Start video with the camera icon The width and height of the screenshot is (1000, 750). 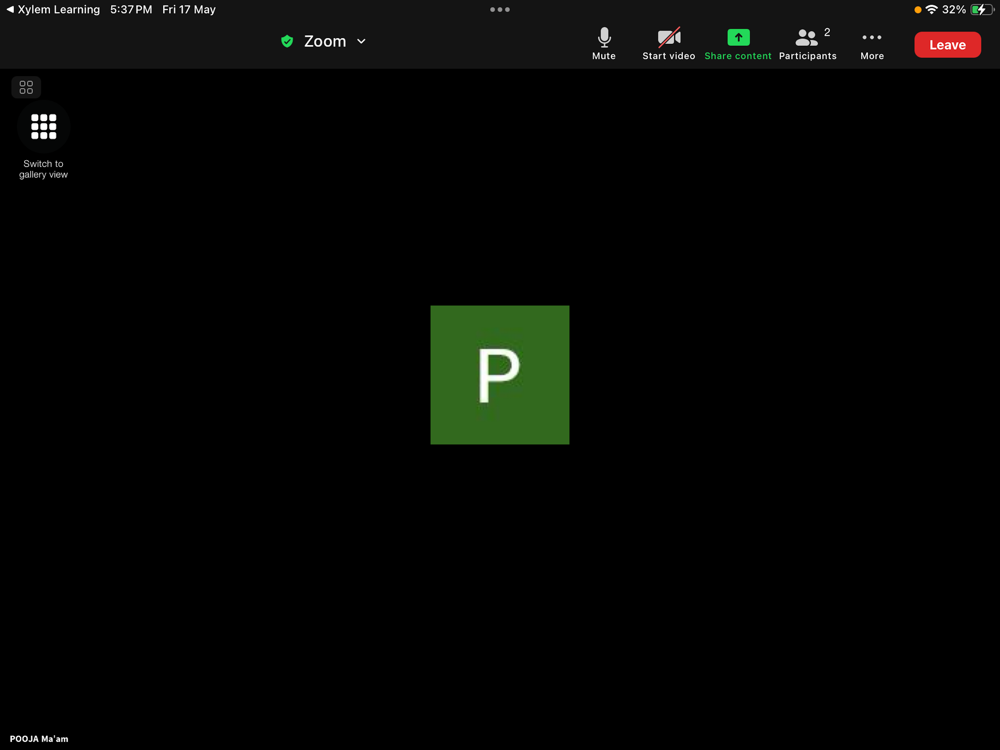[x=668, y=38]
